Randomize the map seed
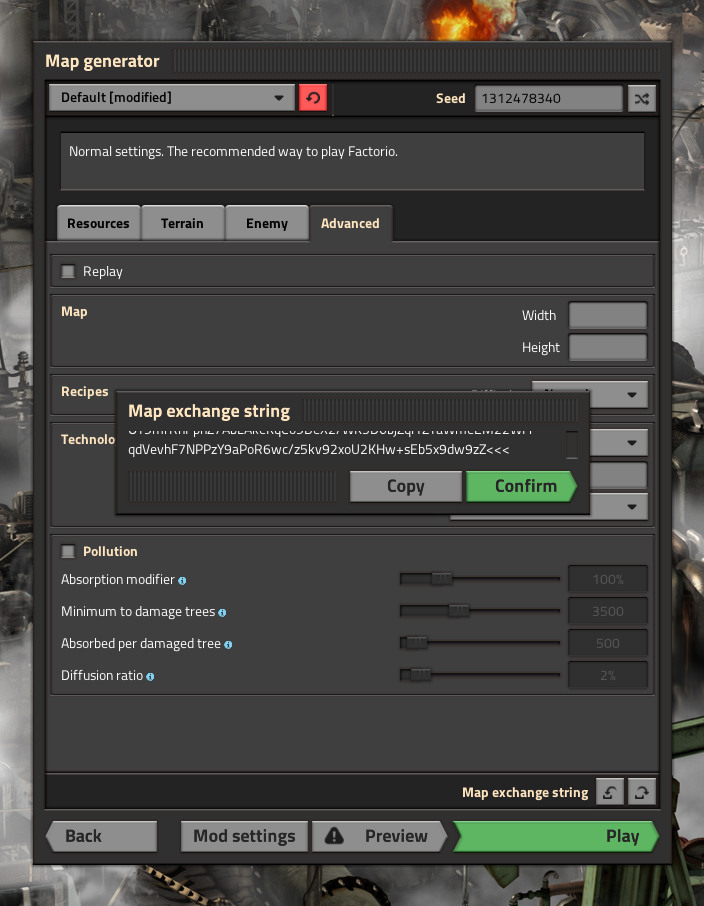 tap(642, 98)
